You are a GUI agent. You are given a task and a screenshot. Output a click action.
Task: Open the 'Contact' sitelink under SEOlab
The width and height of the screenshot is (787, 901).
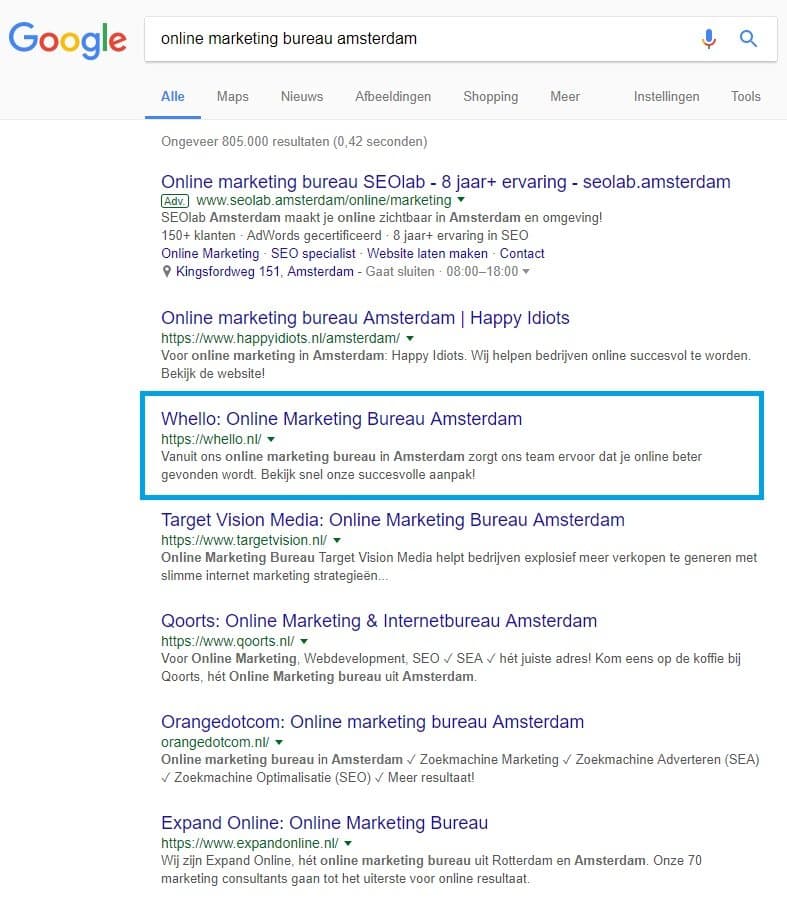coord(522,253)
